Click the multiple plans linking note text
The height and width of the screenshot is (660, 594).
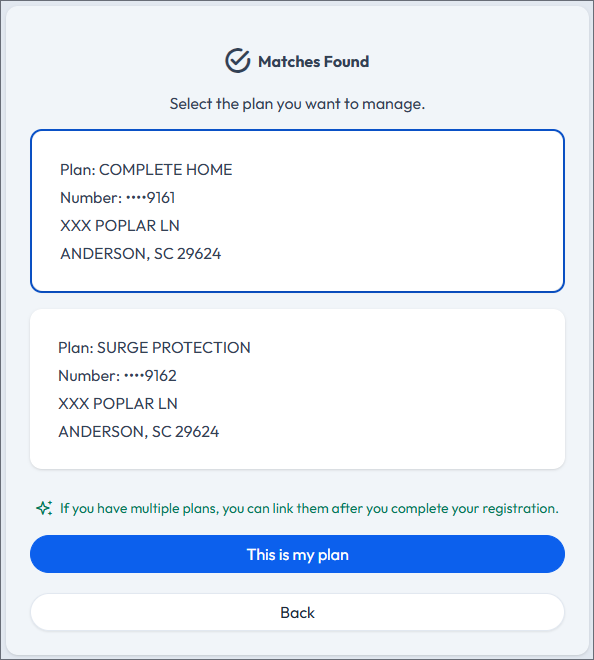[x=309, y=508]
